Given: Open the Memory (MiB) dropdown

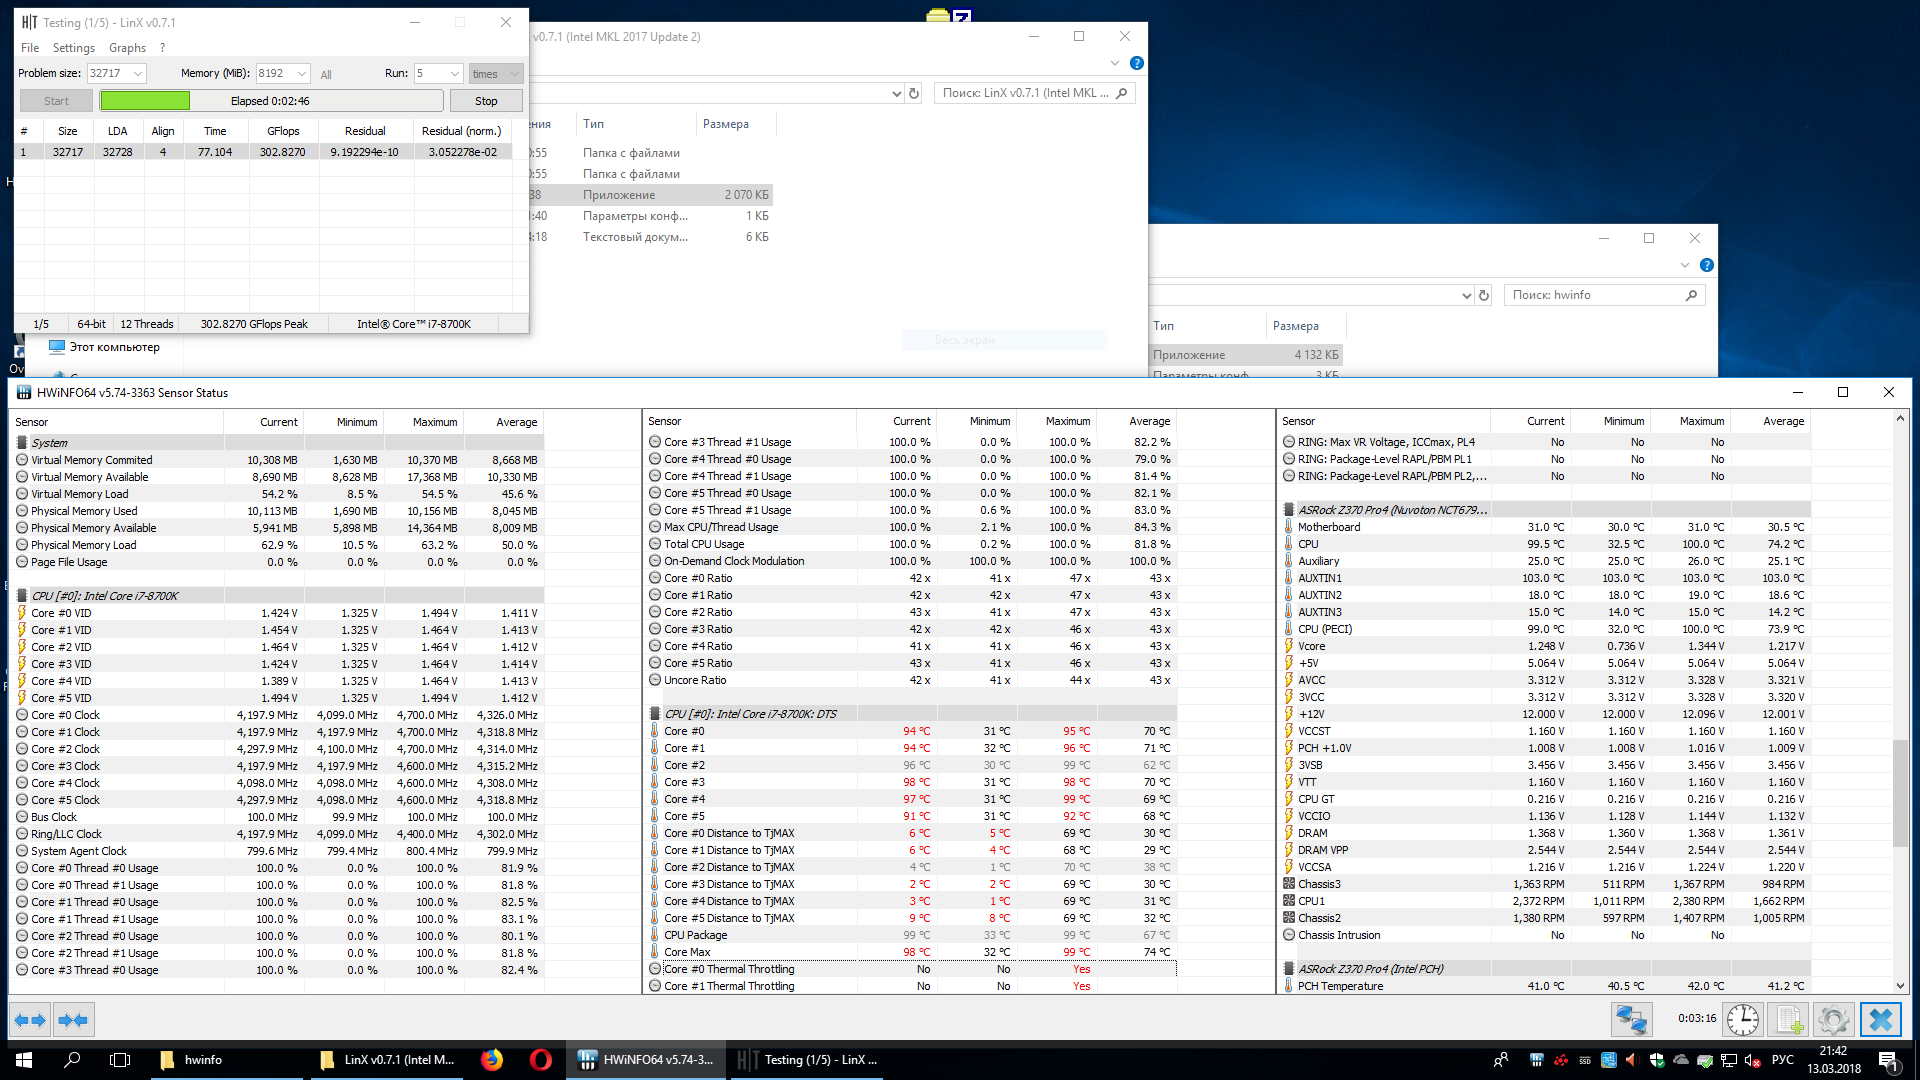Looking at the screenshot, I should coord(302,74).
